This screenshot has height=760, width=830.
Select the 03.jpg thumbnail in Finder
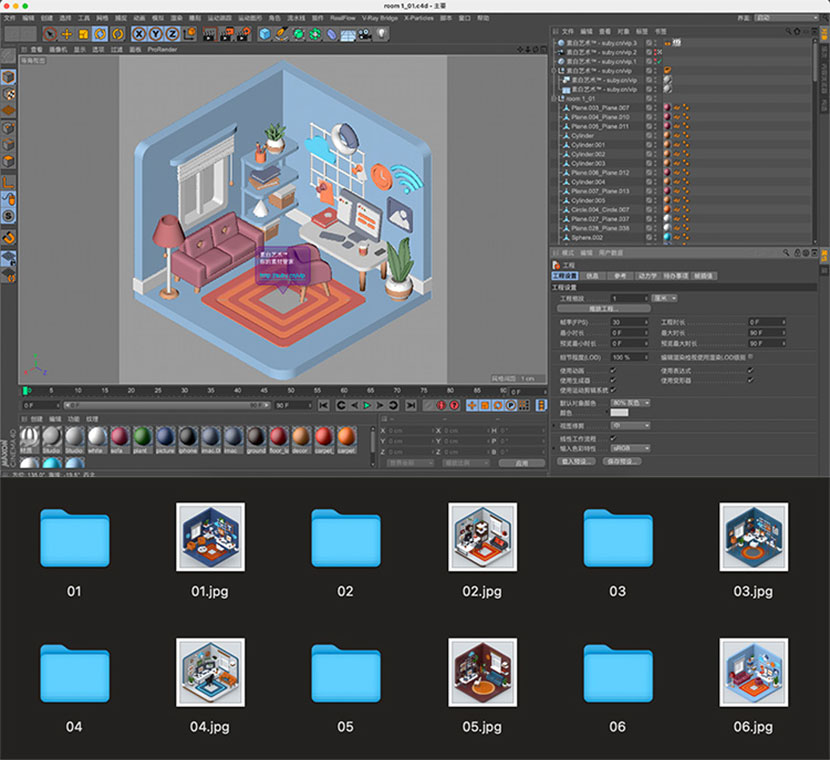point(753,537)
